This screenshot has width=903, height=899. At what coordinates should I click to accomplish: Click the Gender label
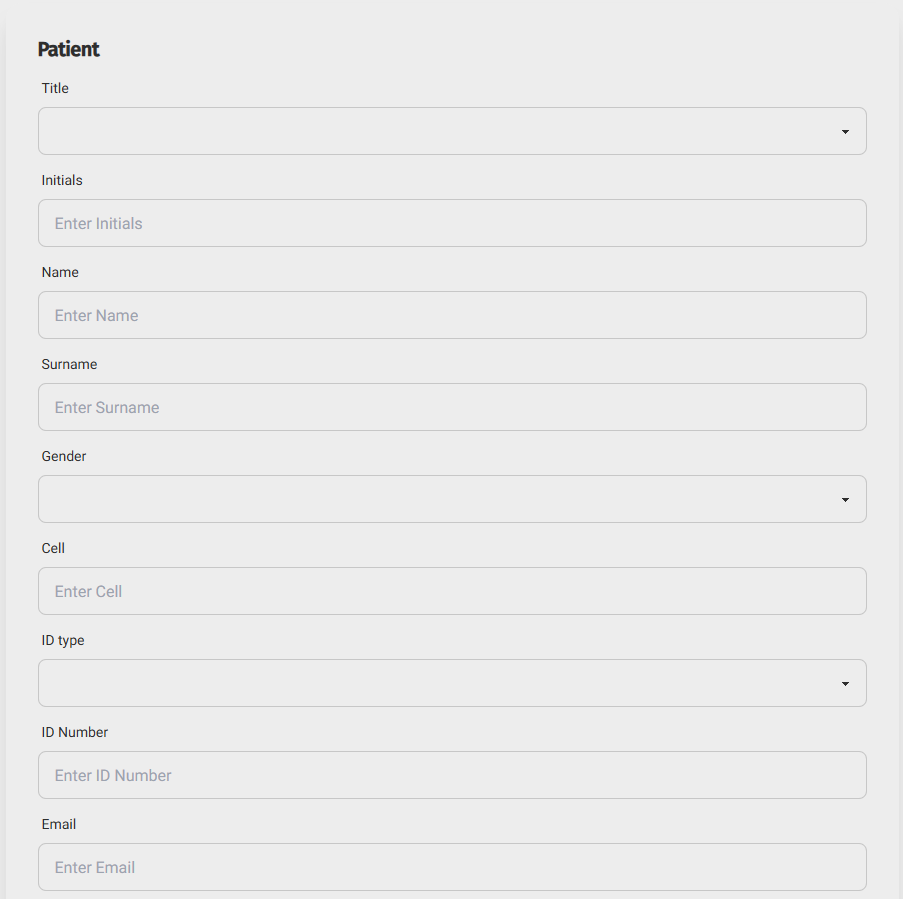point(63,456)
